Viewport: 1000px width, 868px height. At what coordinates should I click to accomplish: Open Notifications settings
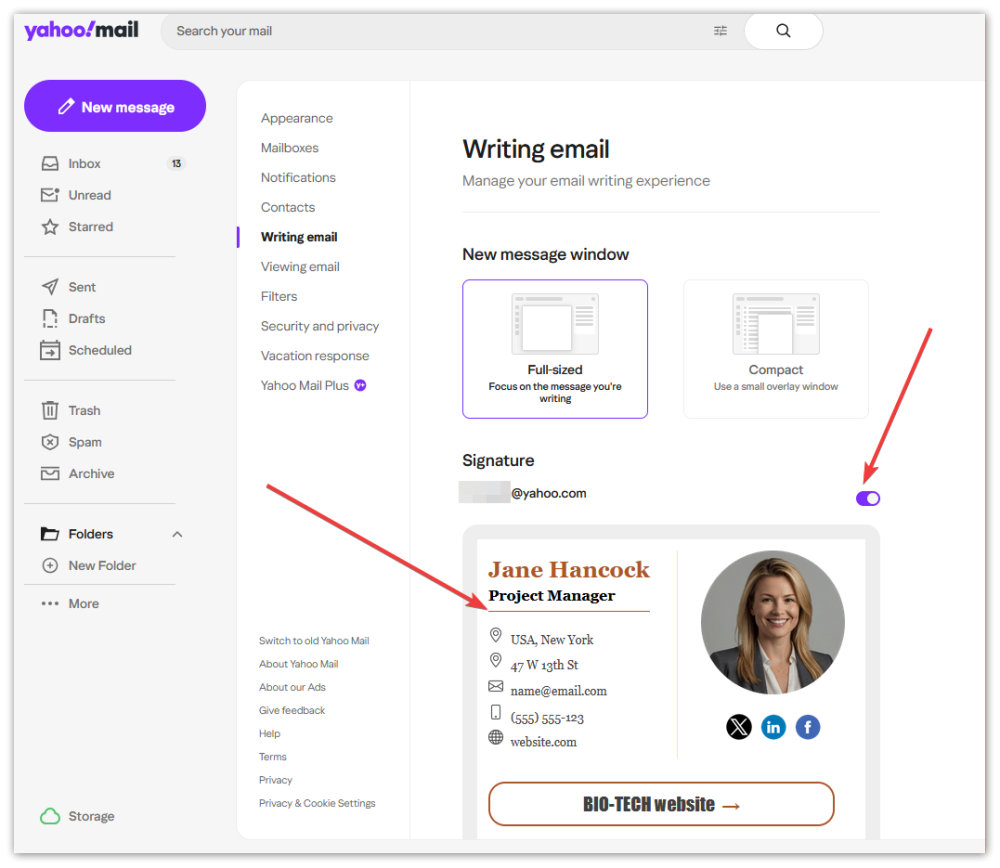coord(298,177)
